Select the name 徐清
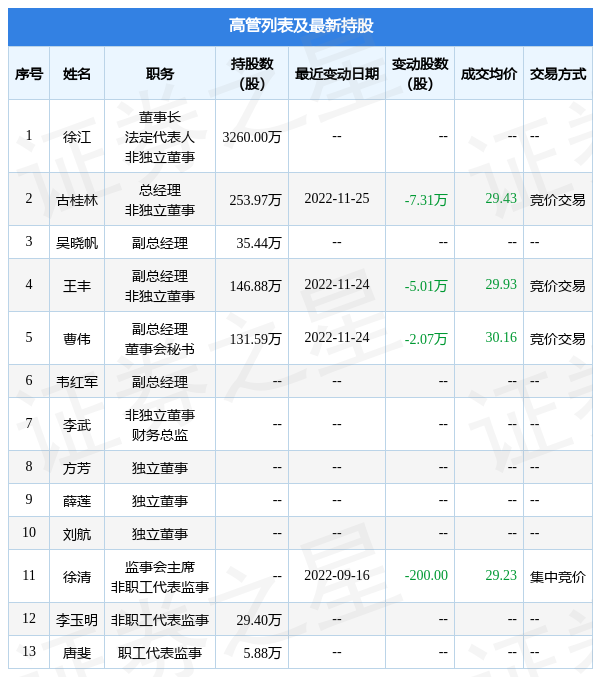The width and height of the screenshot is (593, 677). (x=77, y=577)
